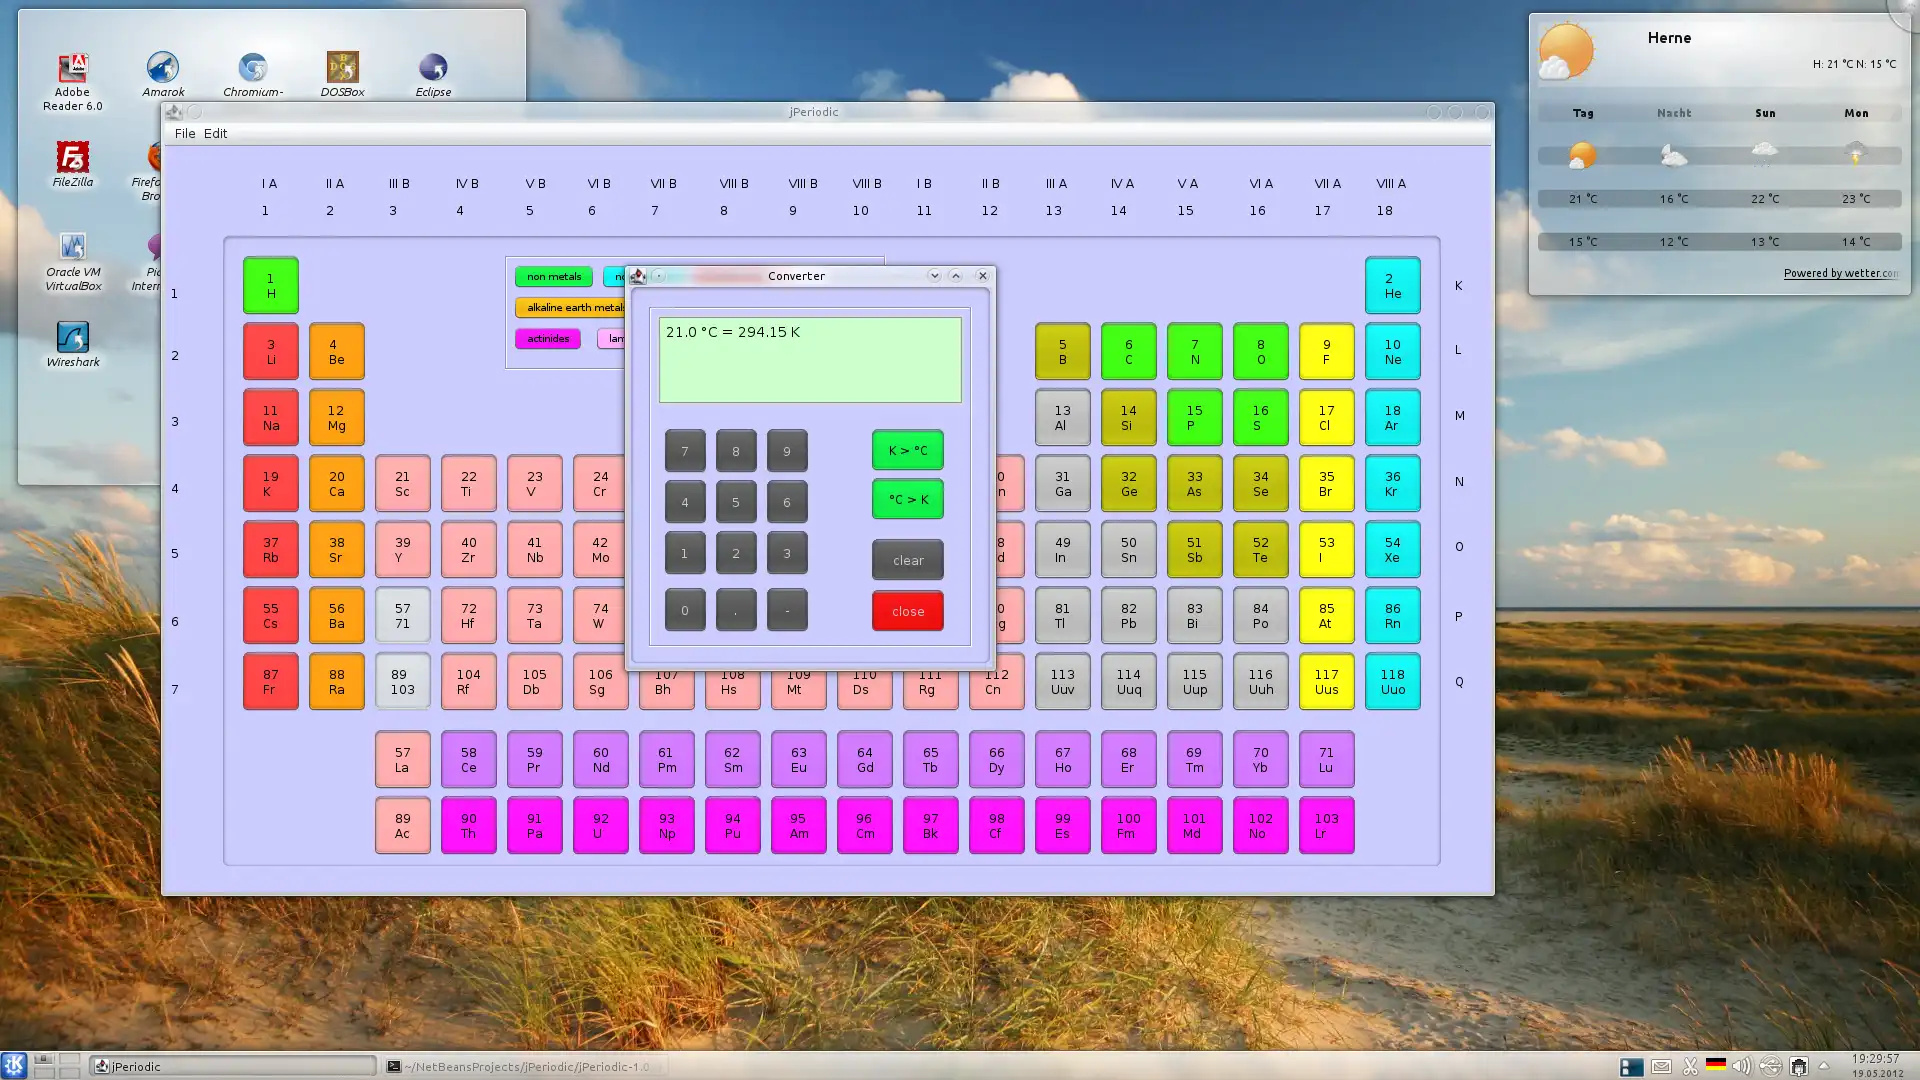Expand the lanthanides tab in legend

(616, 338)
